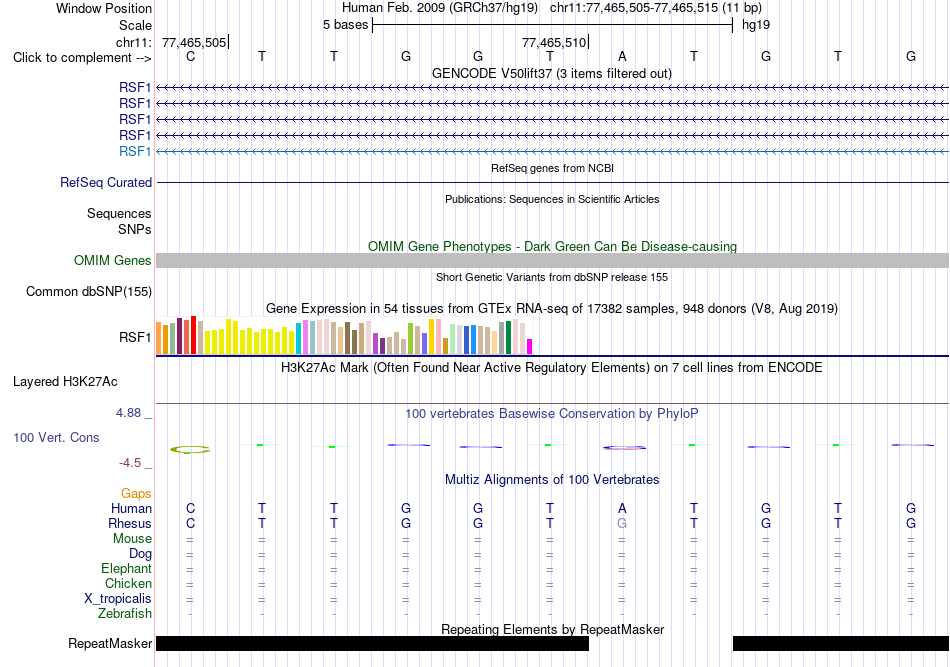Click the '100 Vert. Cons' side label

click(x=56, y=437)
